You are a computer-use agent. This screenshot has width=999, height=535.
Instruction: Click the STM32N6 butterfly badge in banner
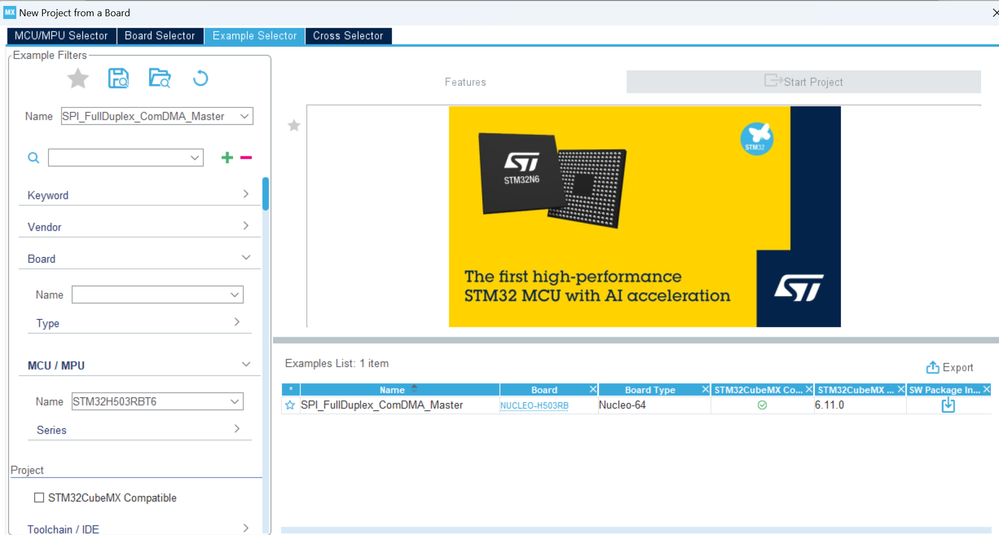(x=756, y=138)
